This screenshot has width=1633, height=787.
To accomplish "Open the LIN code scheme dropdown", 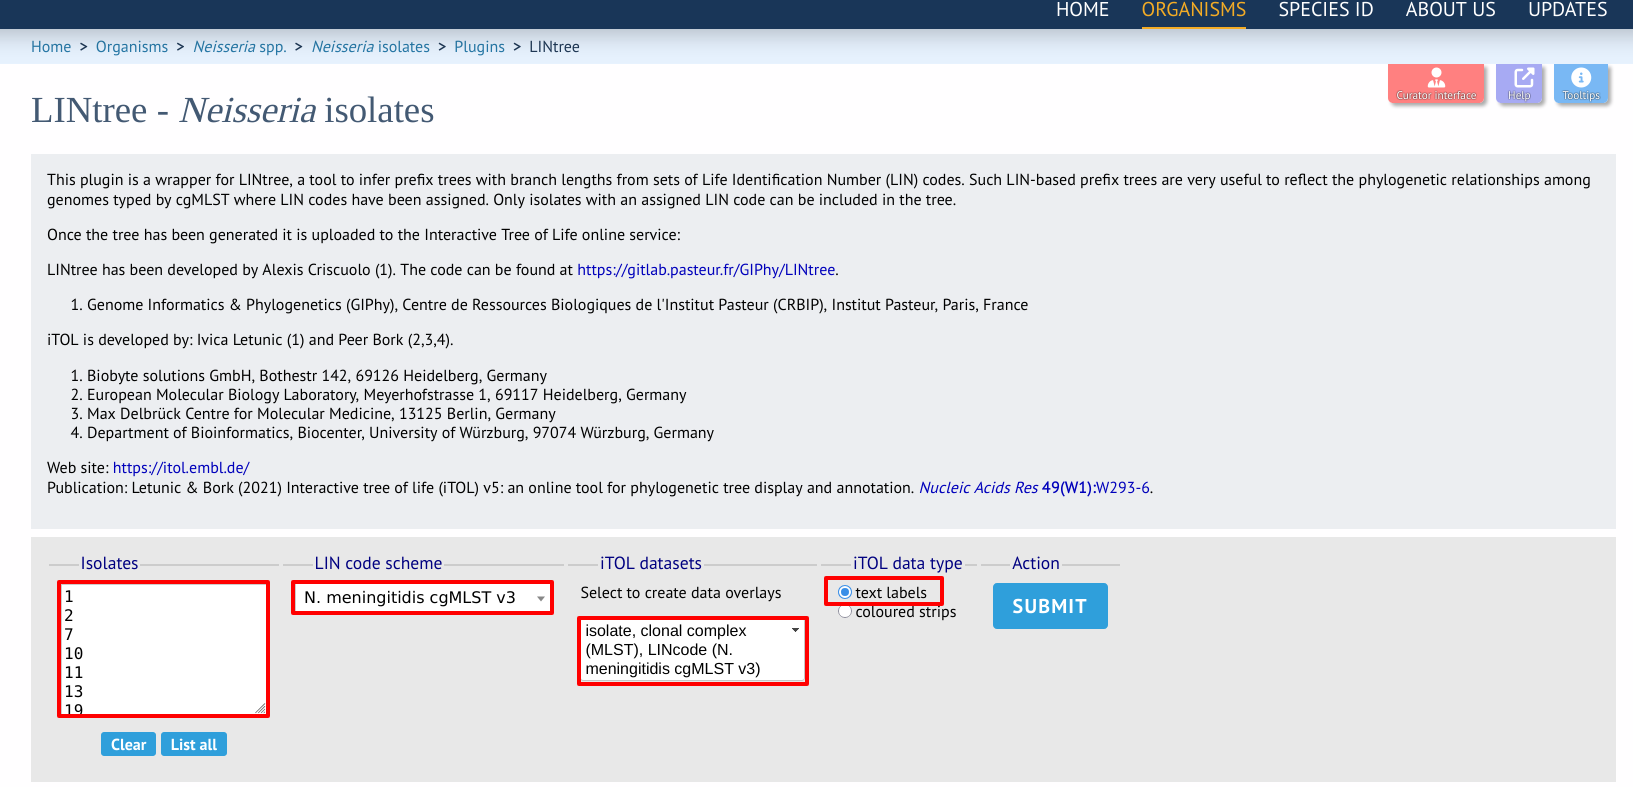I will point(423,597).
